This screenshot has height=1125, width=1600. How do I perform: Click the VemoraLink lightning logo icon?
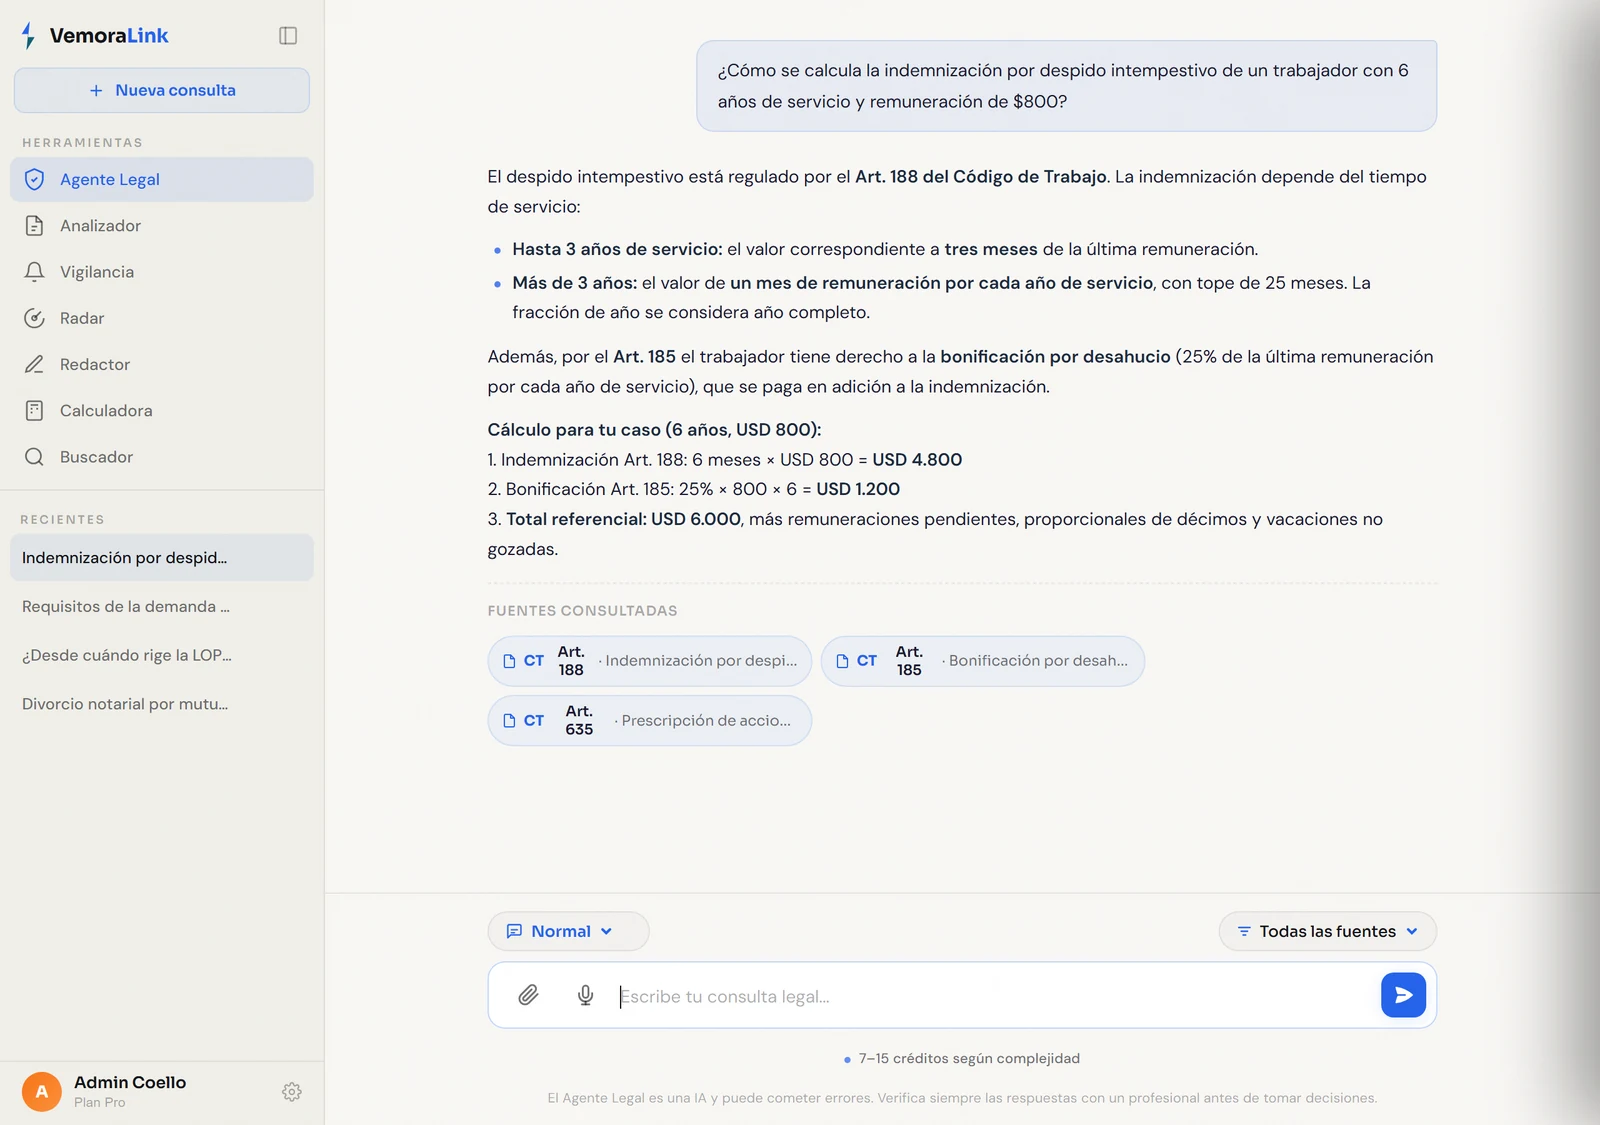pyautogui.click(x=29, y=36)
